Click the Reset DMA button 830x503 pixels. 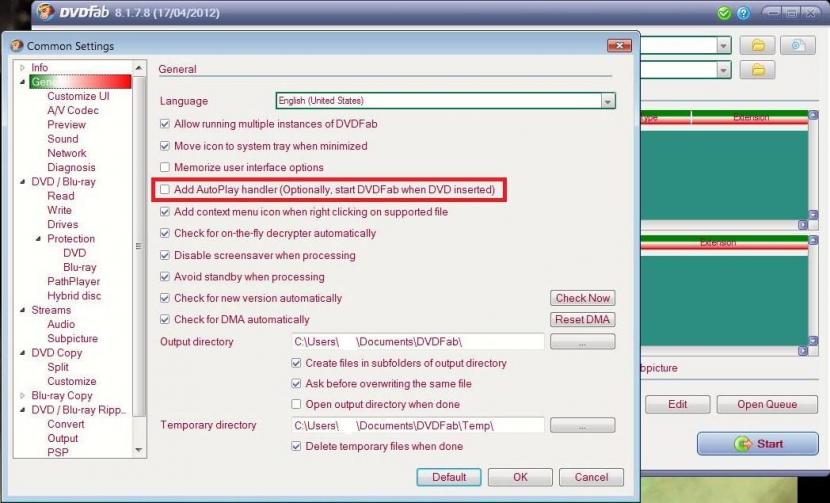[x=583, y=320]
